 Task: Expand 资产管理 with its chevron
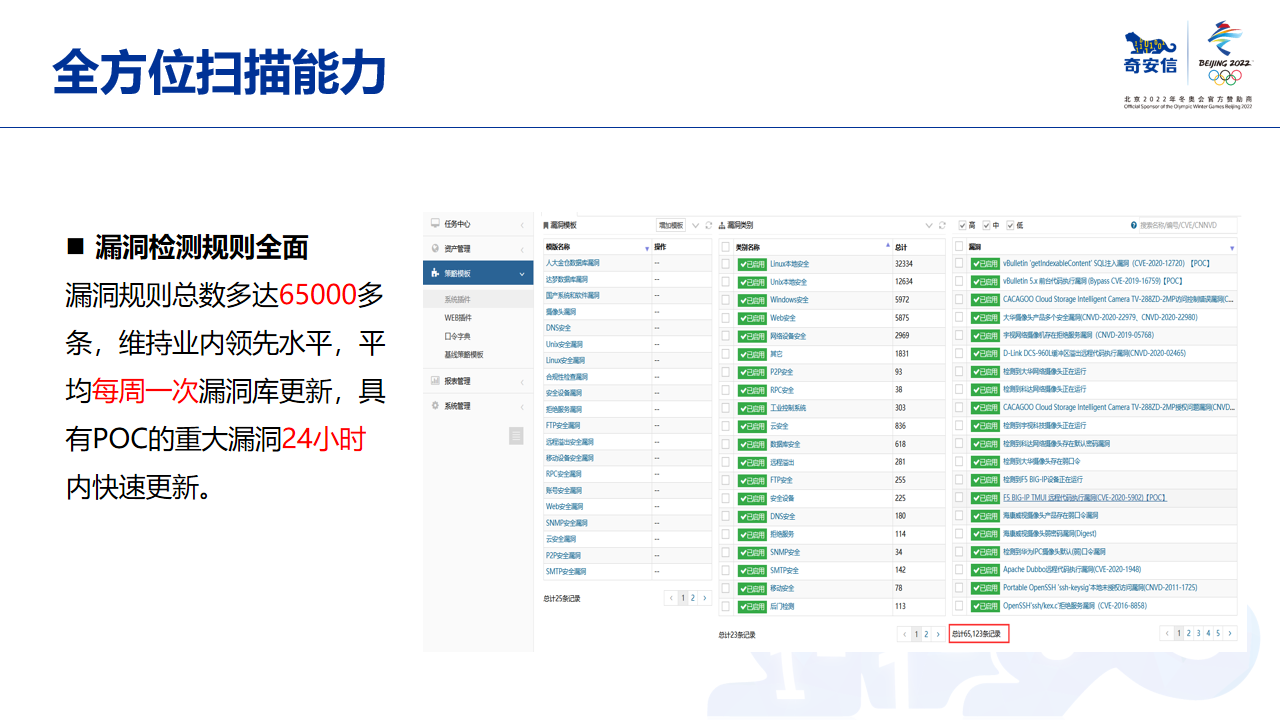click(x=521, y=249)
